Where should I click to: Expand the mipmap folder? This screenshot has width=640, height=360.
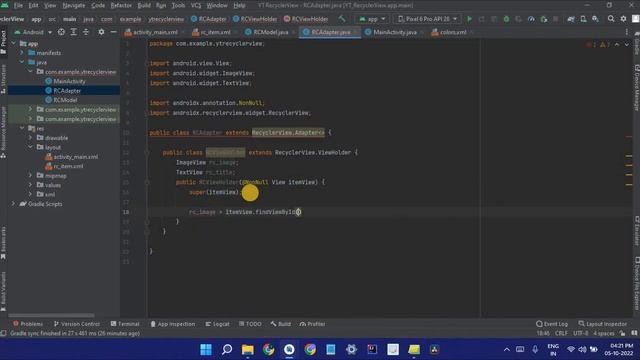31,176
